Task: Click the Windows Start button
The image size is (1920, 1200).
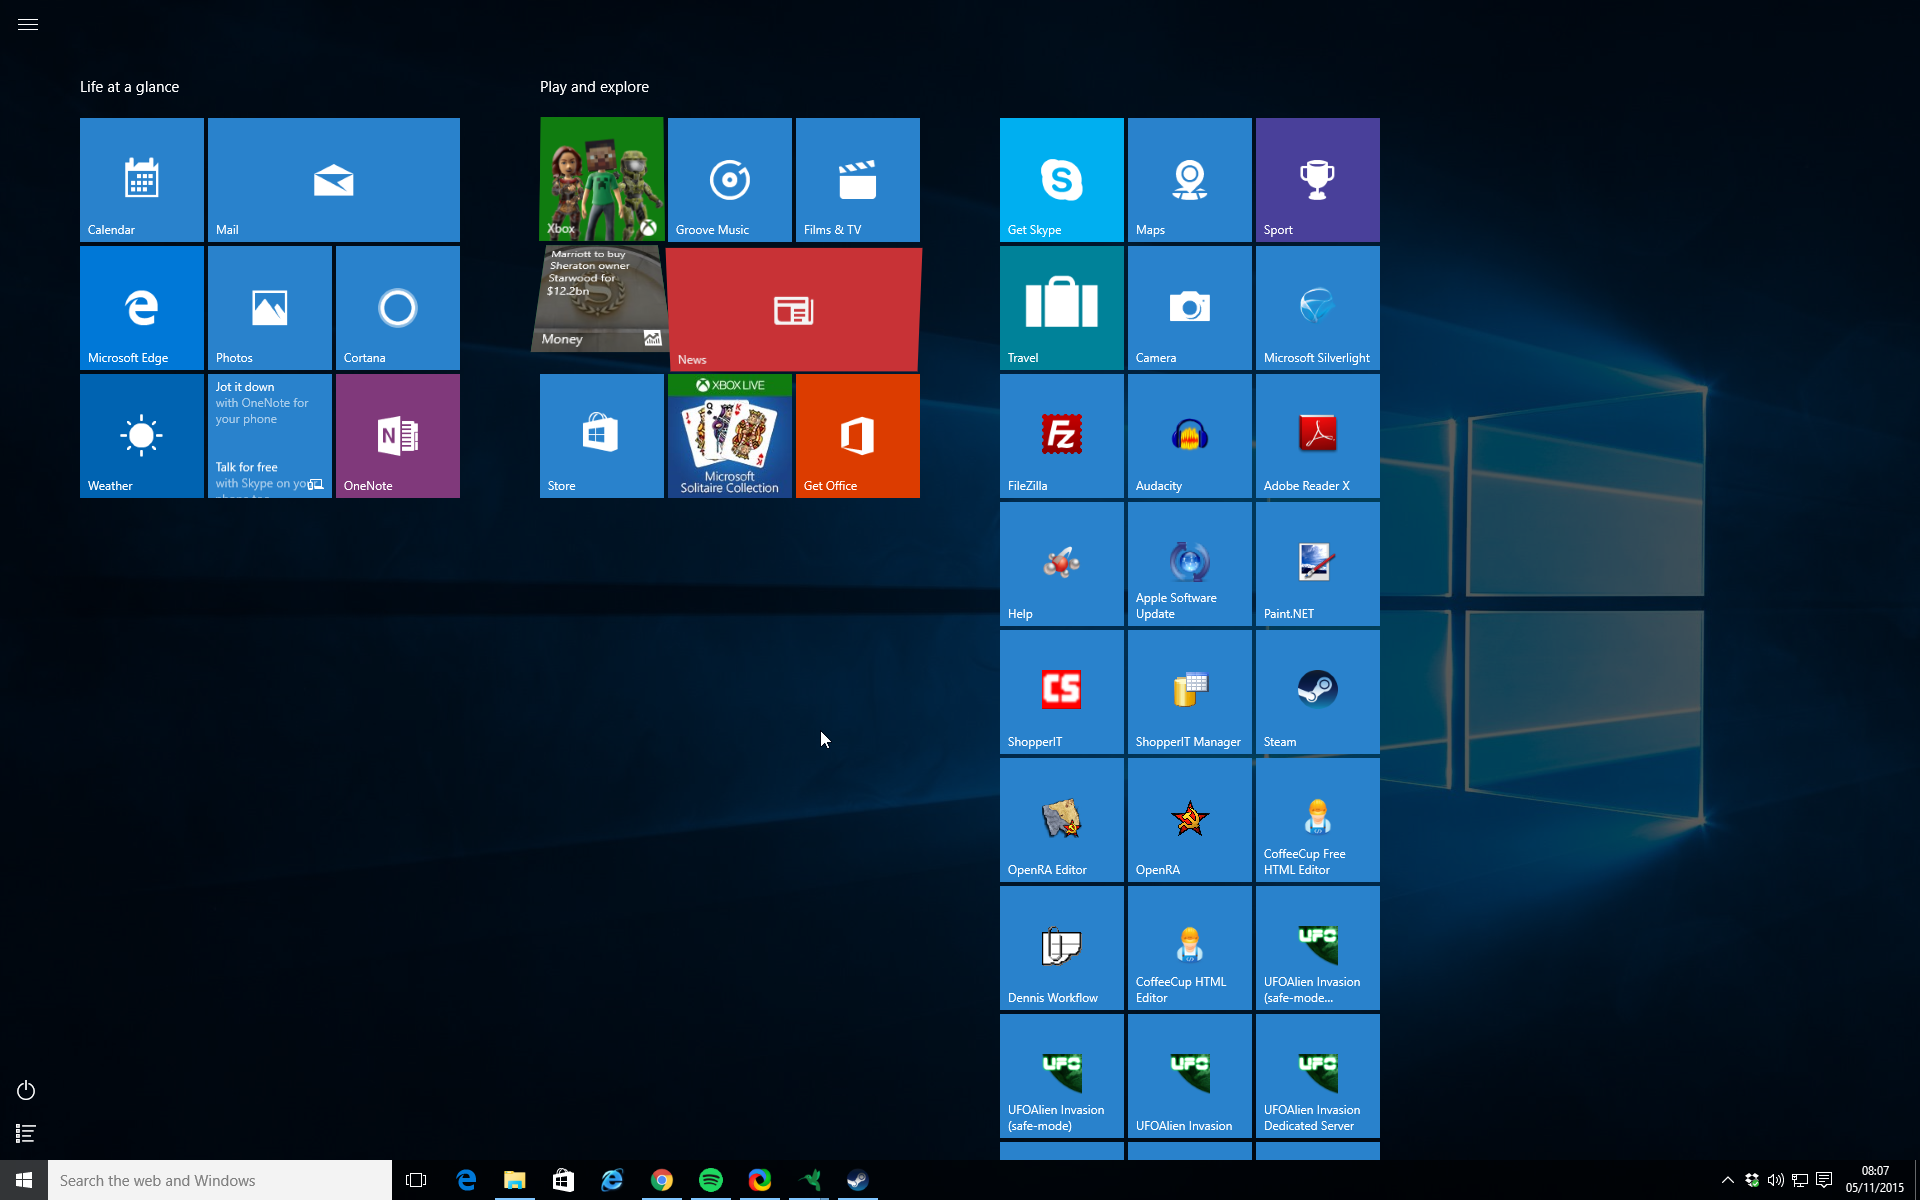Action: 24,1180
